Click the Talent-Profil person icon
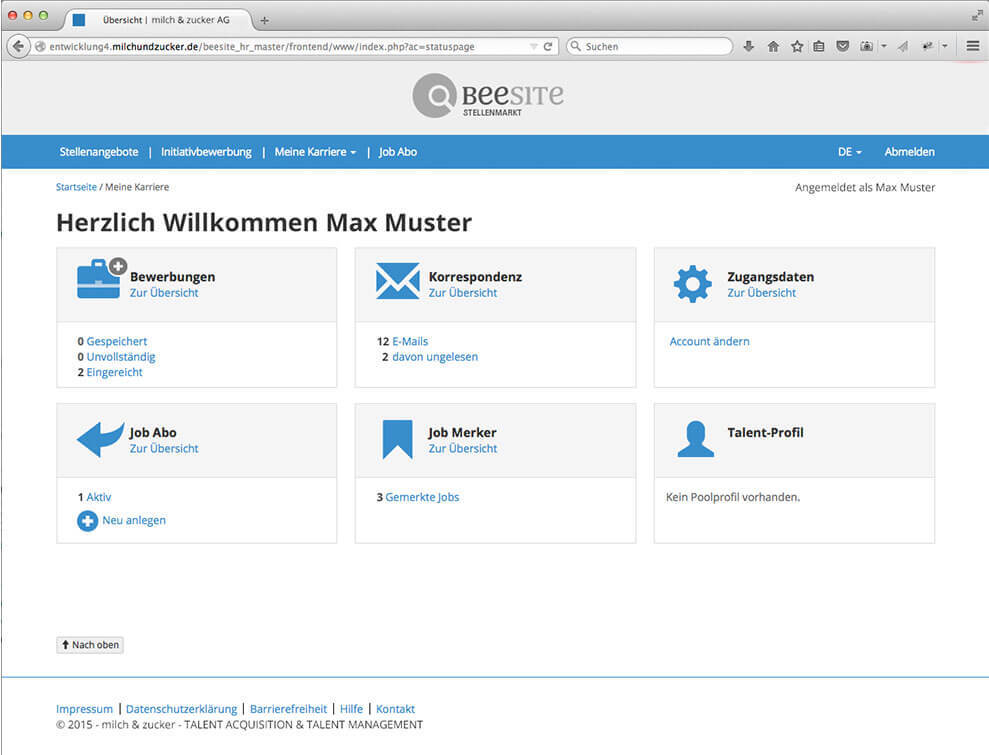Viewport: 989px width, 755px height. (695, 439)
